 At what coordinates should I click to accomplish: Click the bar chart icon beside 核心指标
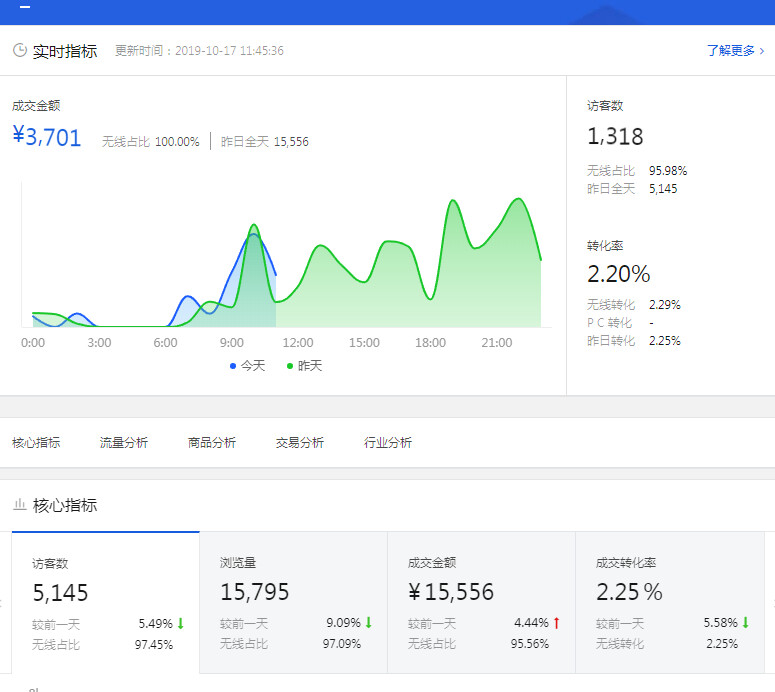tap(19, 505)
